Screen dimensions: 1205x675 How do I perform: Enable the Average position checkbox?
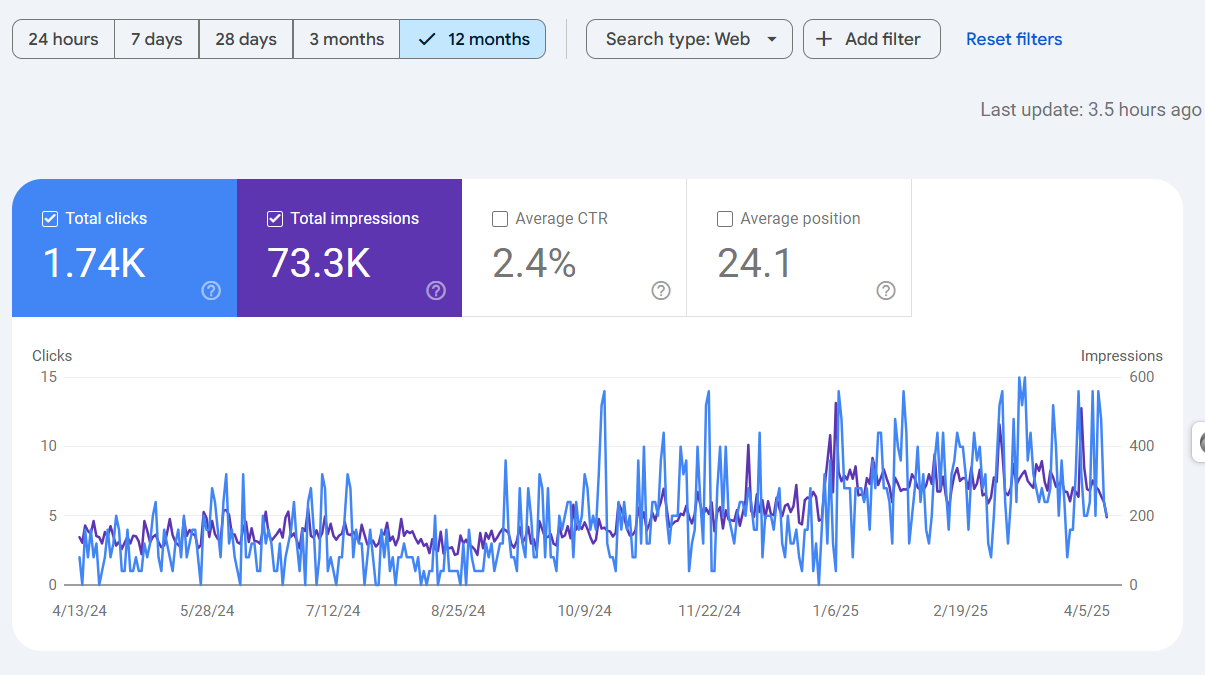coord(725,219)
